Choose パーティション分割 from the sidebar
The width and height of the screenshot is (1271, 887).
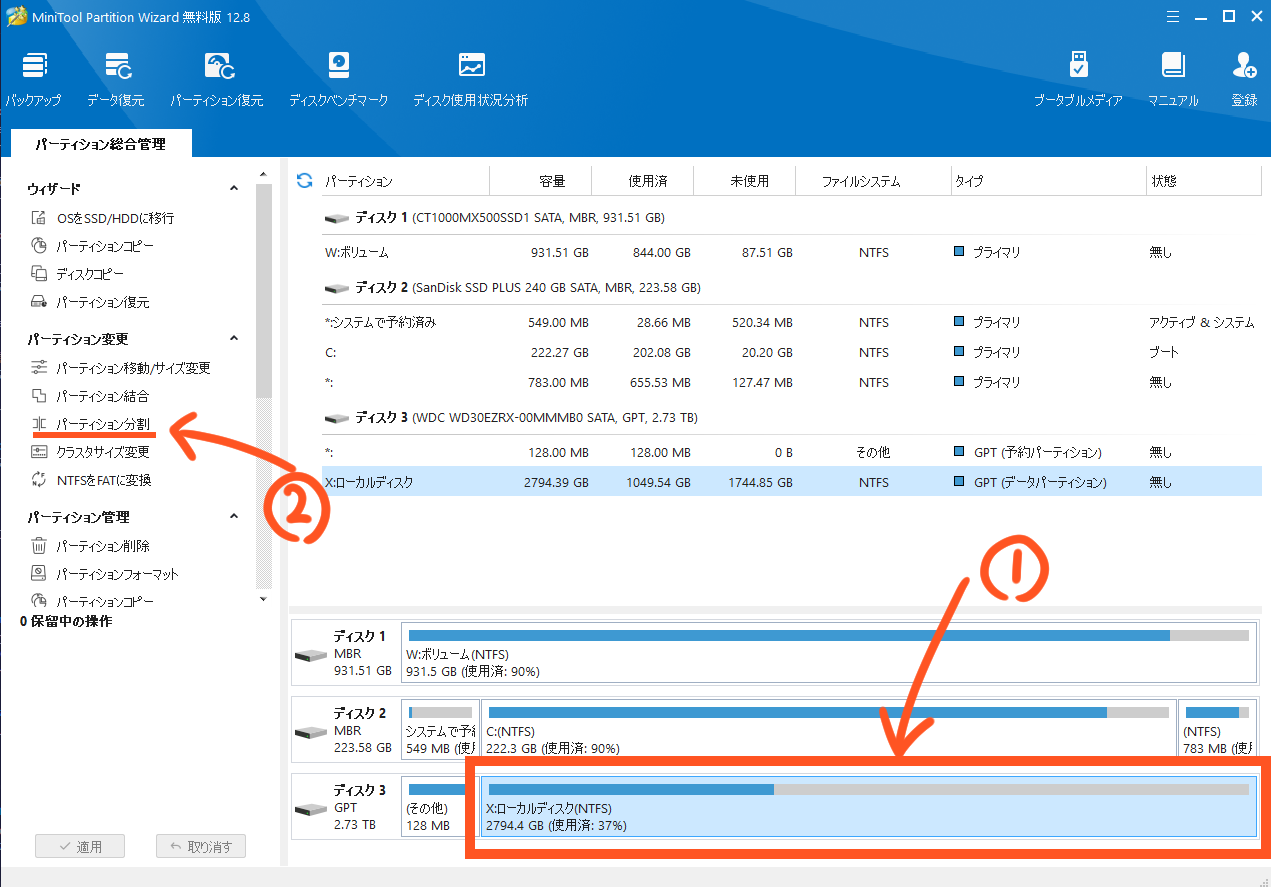(x=102, y=424)
